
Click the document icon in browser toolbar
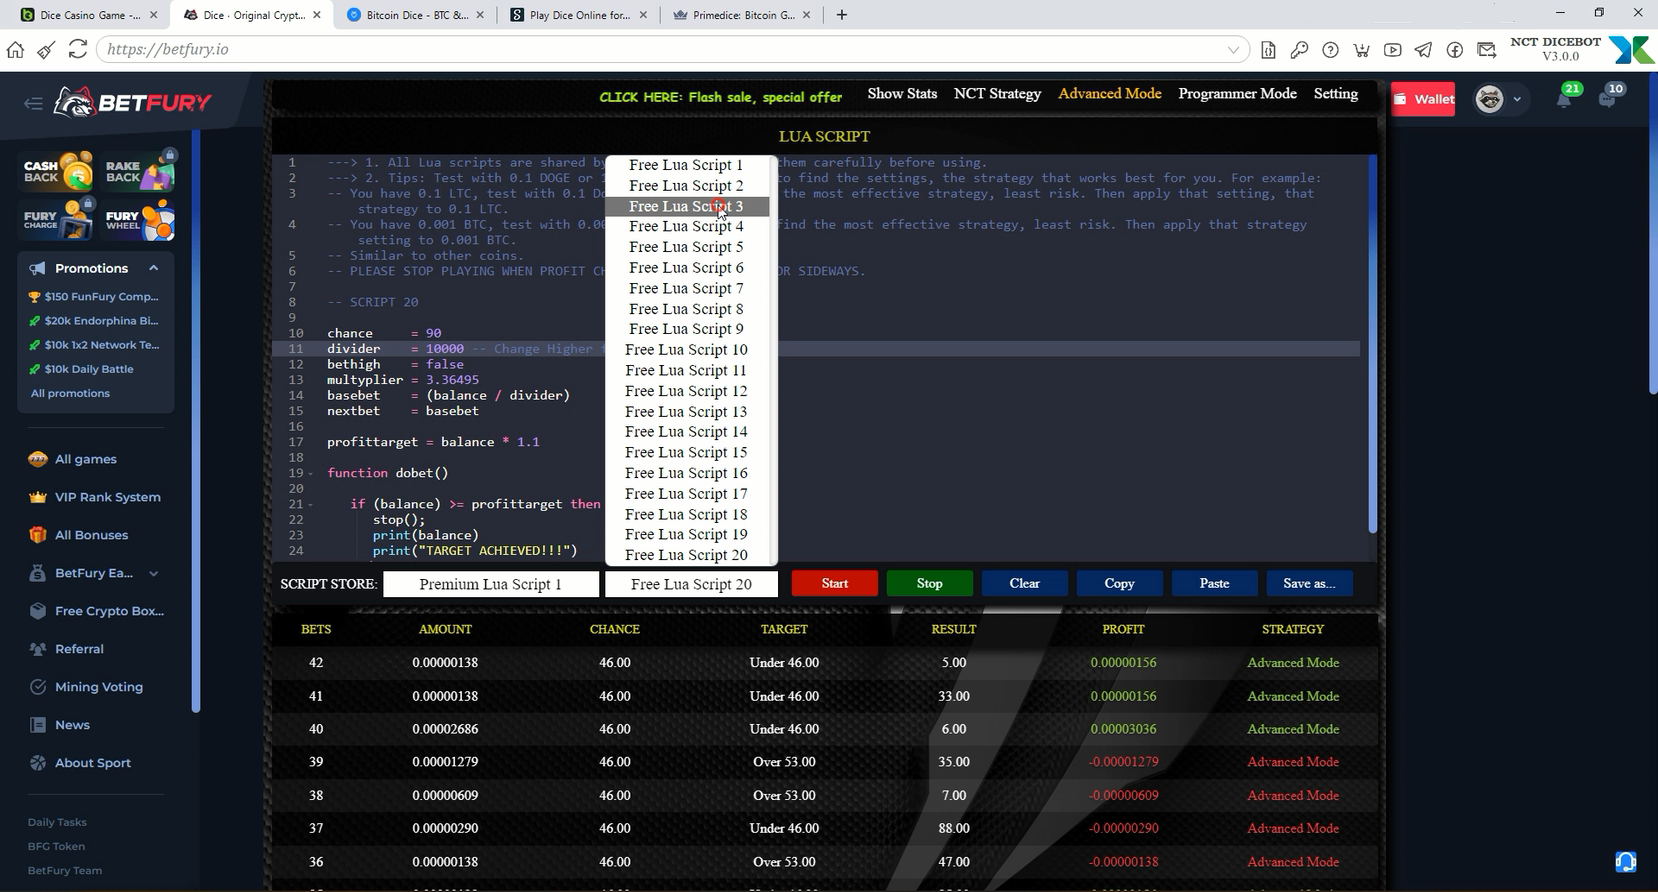pyautogui.click(x=1268, y=49)
